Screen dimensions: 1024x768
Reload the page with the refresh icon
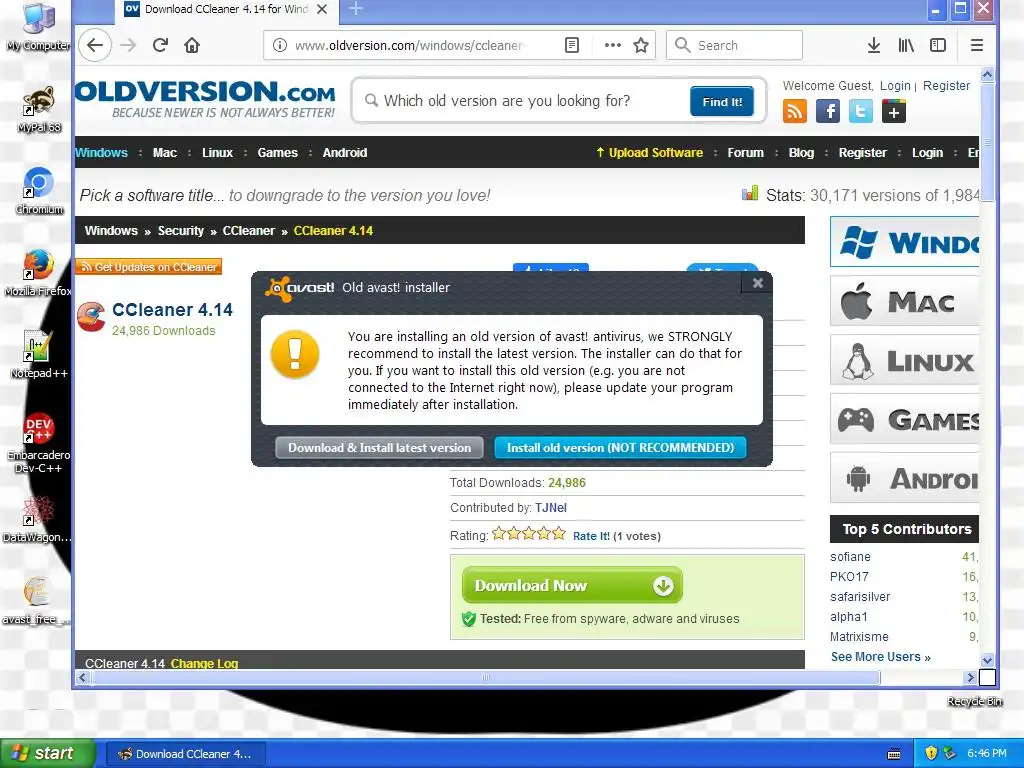[x=160, y=45]
